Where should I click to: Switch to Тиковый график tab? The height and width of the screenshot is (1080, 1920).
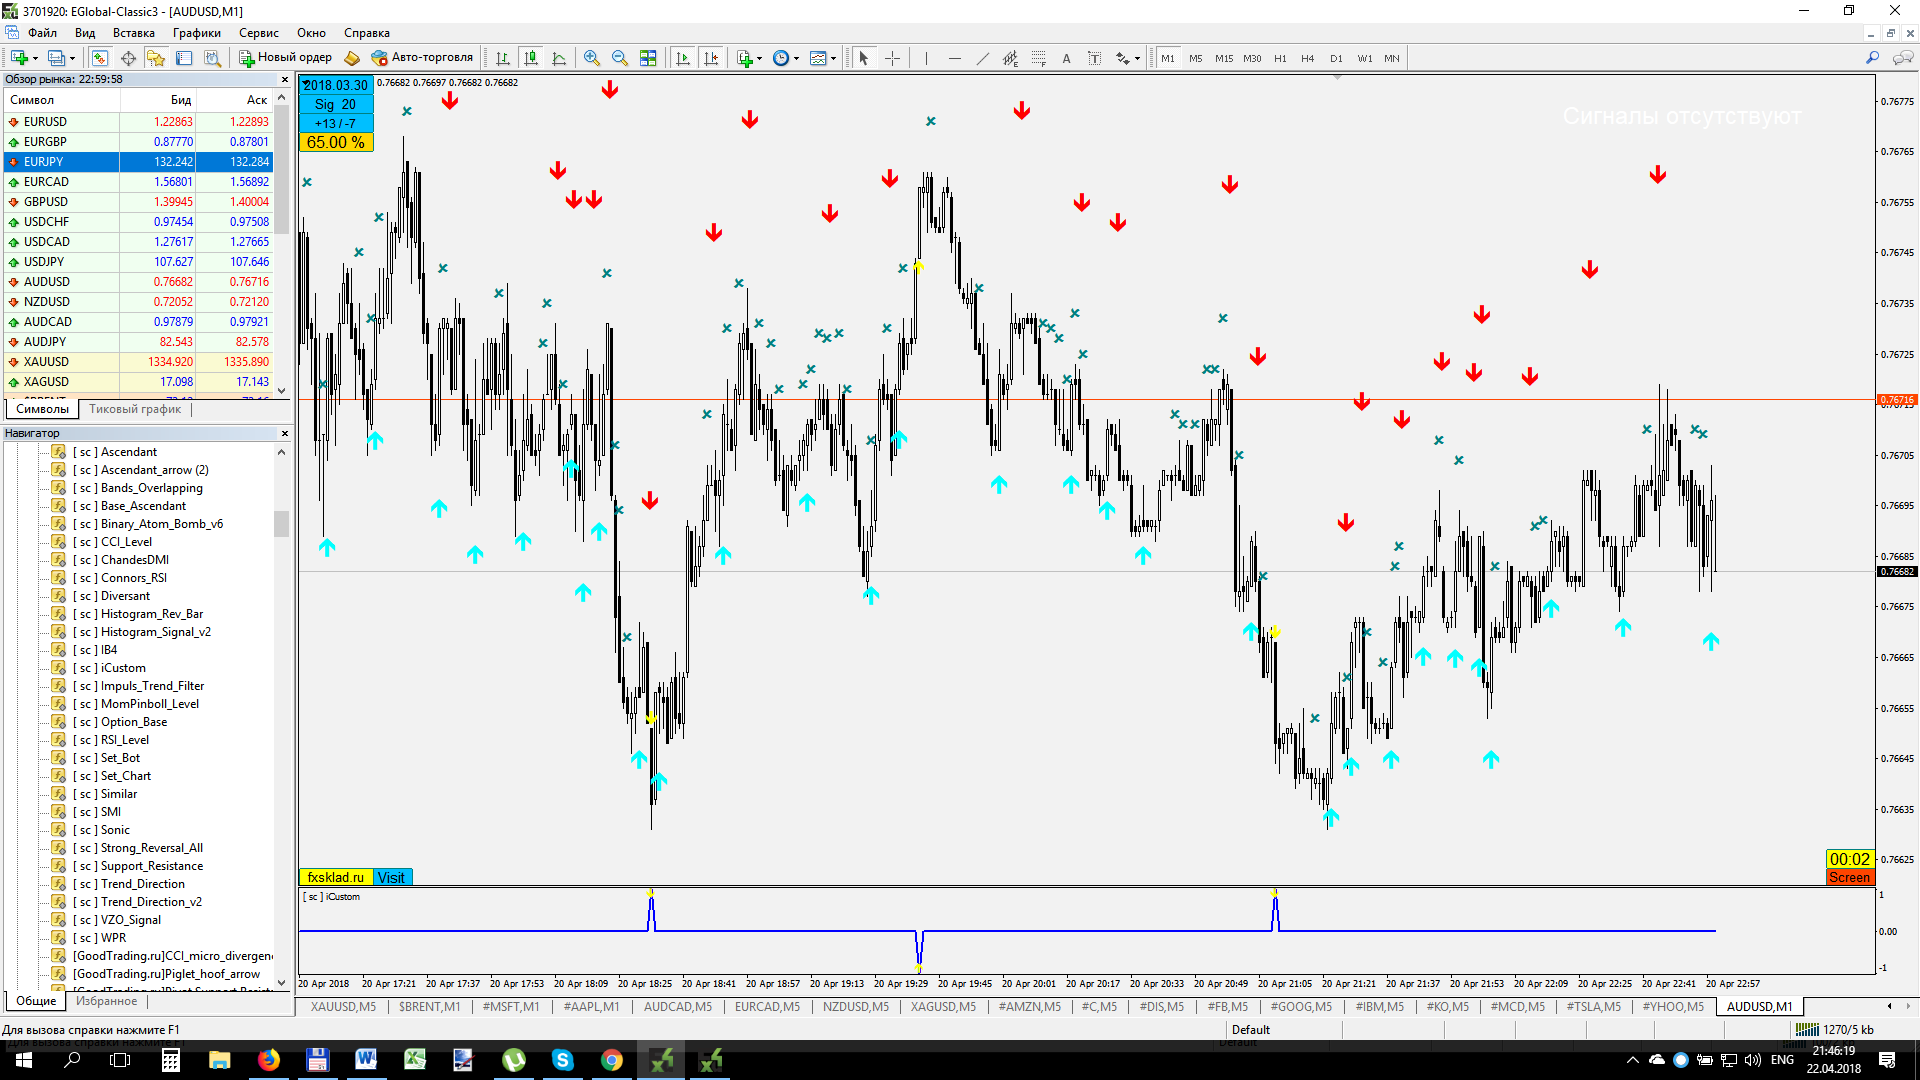(x=135, y=409)
